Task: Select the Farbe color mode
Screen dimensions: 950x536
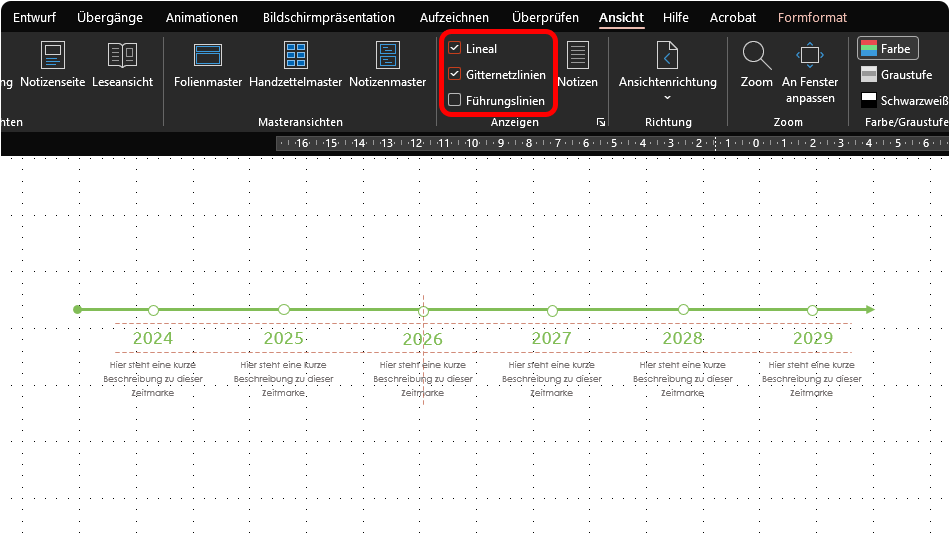Action: pyautogui.click(x=888, y=48)
